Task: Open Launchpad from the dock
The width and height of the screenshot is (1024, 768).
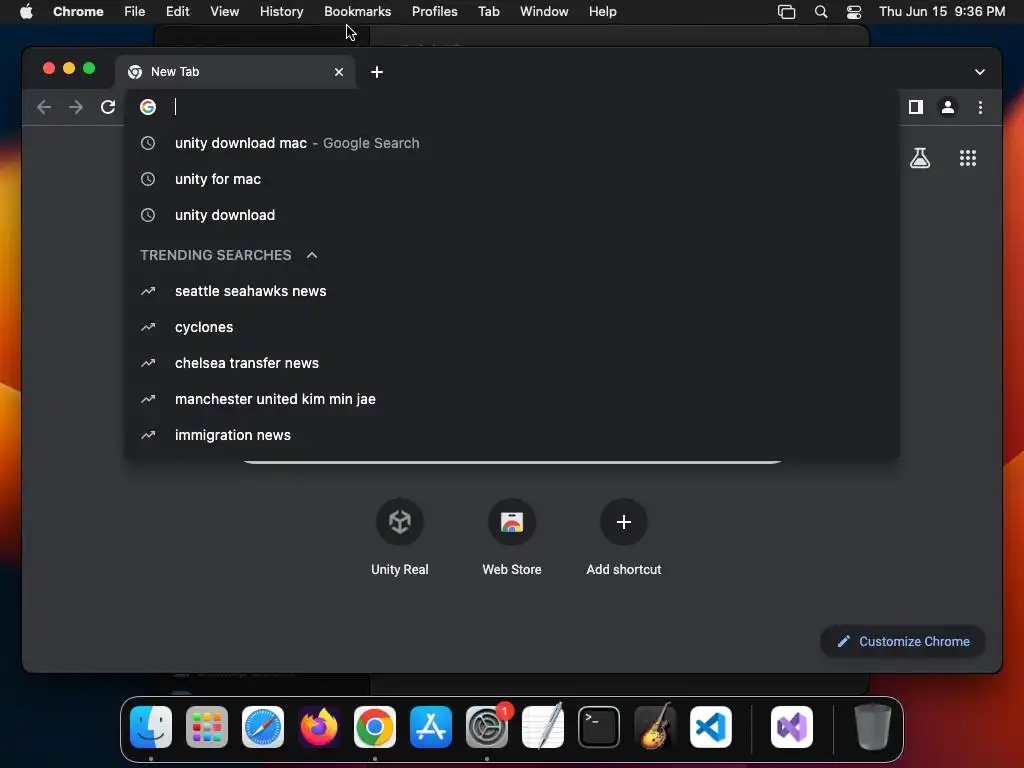Action: 207,727
